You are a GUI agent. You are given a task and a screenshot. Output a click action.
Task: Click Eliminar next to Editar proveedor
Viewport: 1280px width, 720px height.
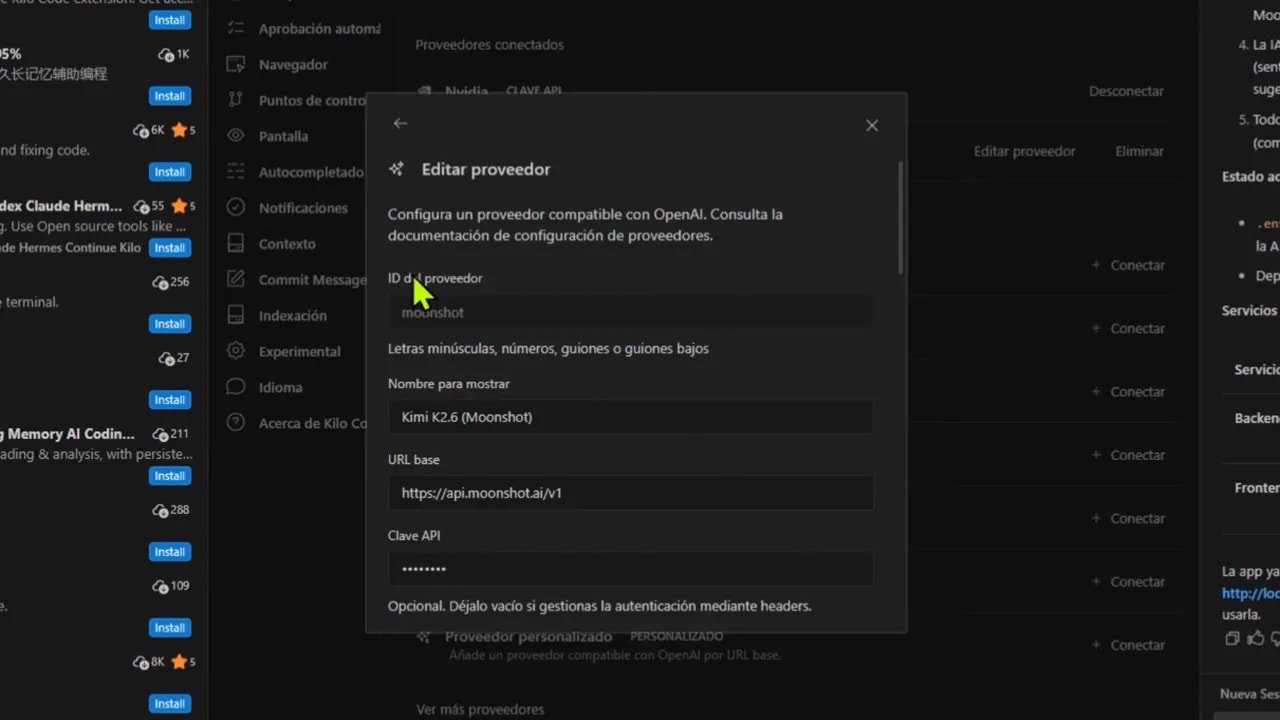click(x=1140, y=151)
